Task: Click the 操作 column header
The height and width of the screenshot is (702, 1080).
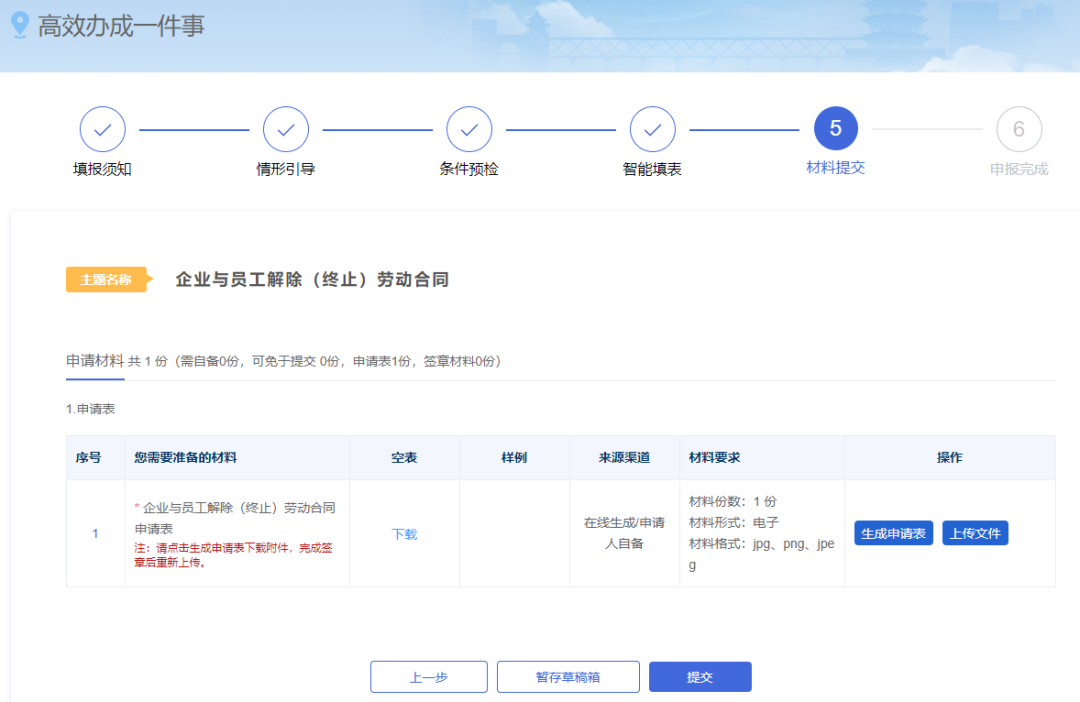Action: [x=949, y=457]
